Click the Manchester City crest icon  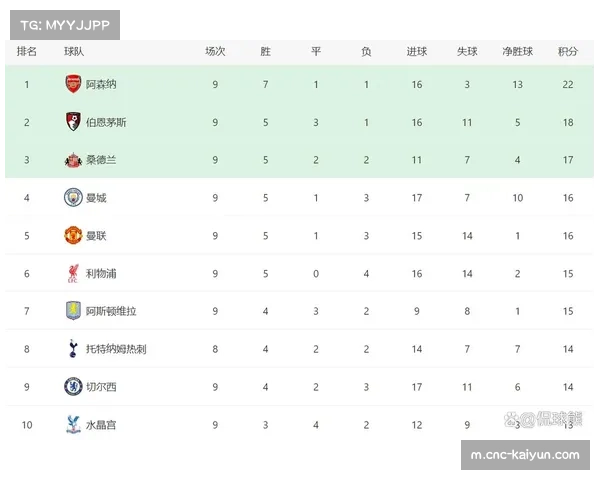73,197
